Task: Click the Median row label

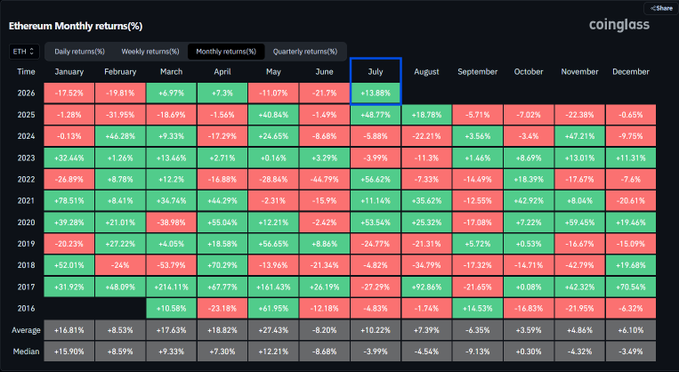Action: [26, 351]
